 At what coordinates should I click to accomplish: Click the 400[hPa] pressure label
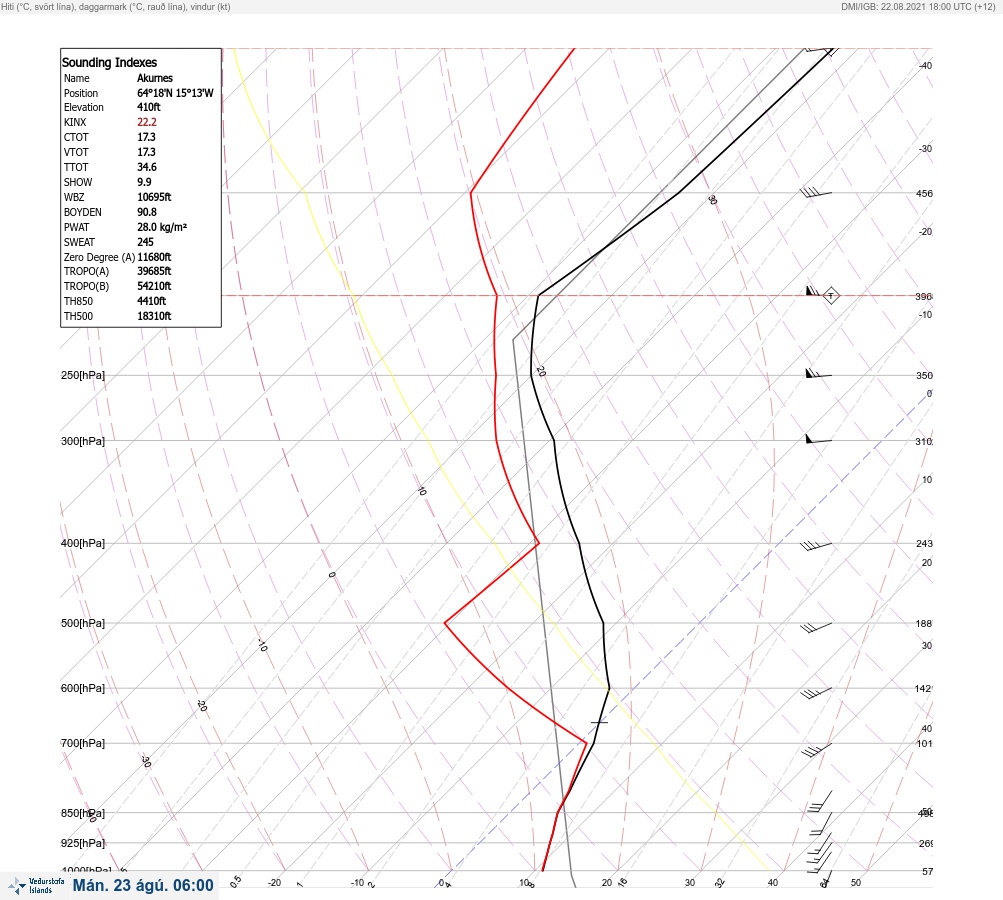pos(83,543)
